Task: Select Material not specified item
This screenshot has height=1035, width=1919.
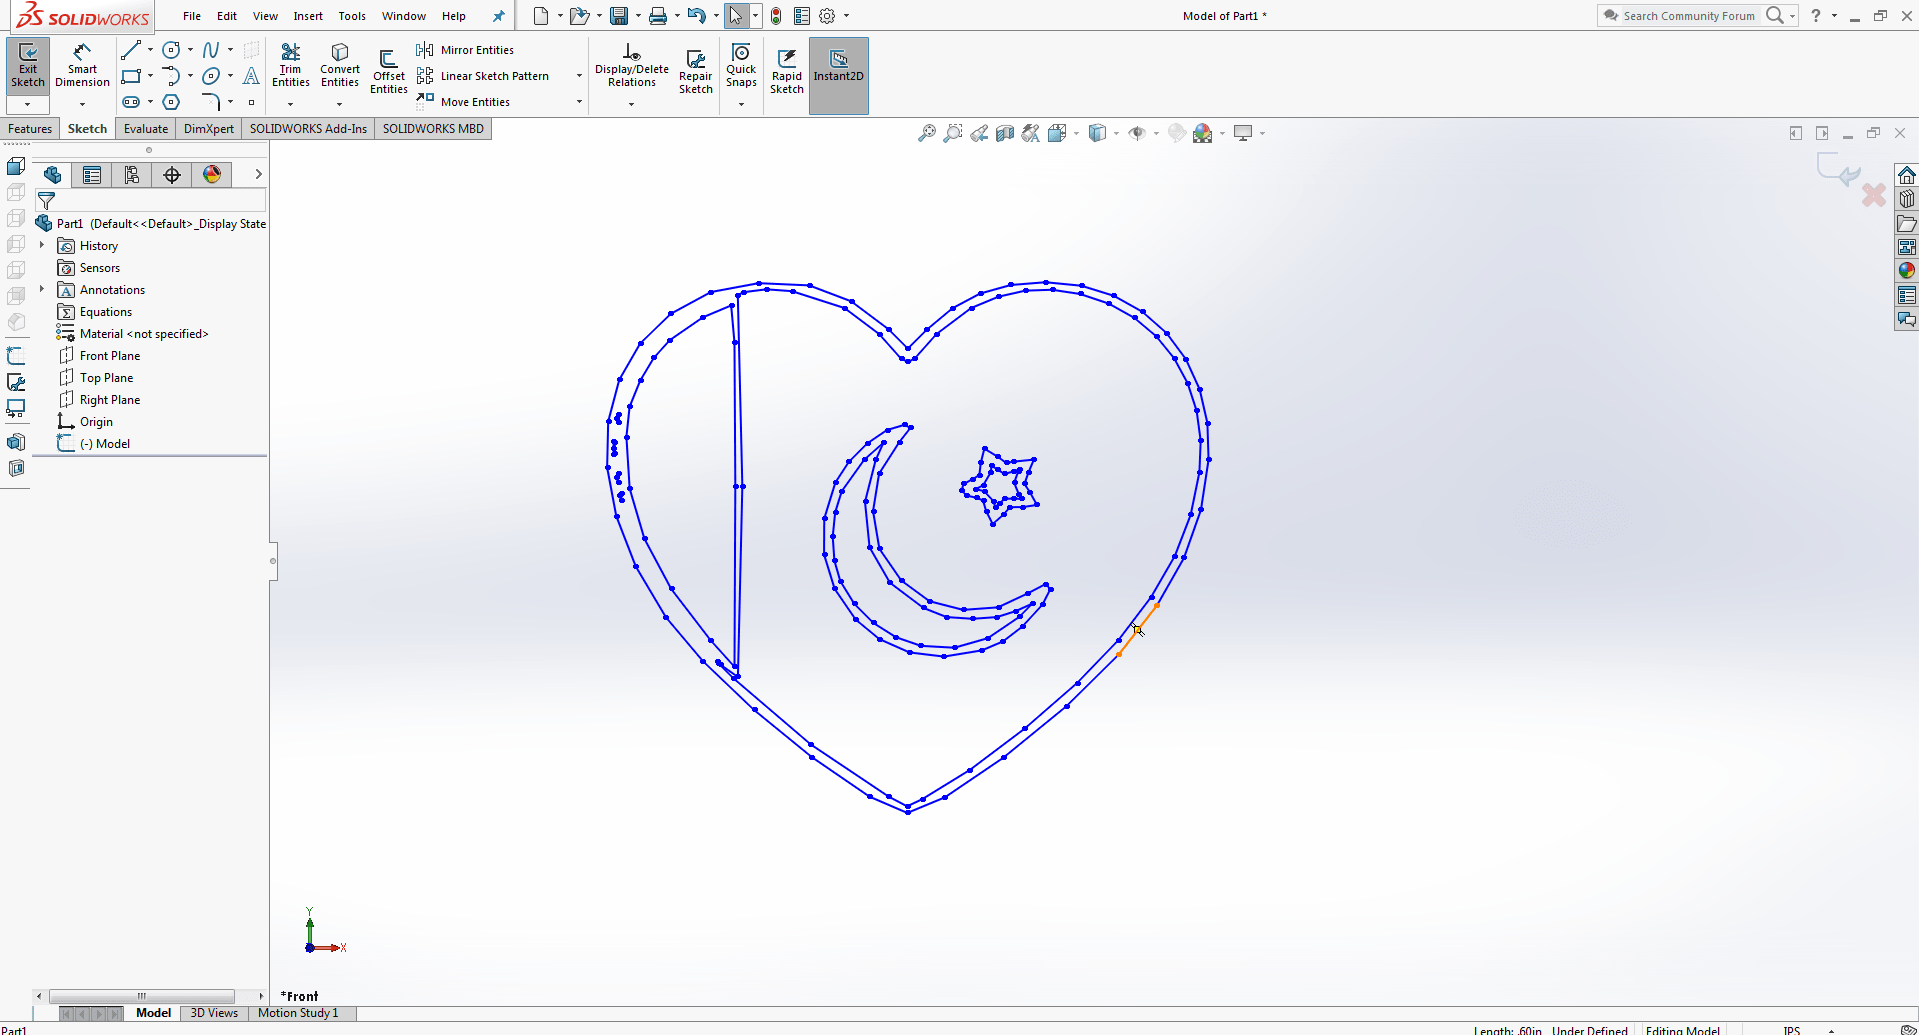Action: [x=144, y=334]
